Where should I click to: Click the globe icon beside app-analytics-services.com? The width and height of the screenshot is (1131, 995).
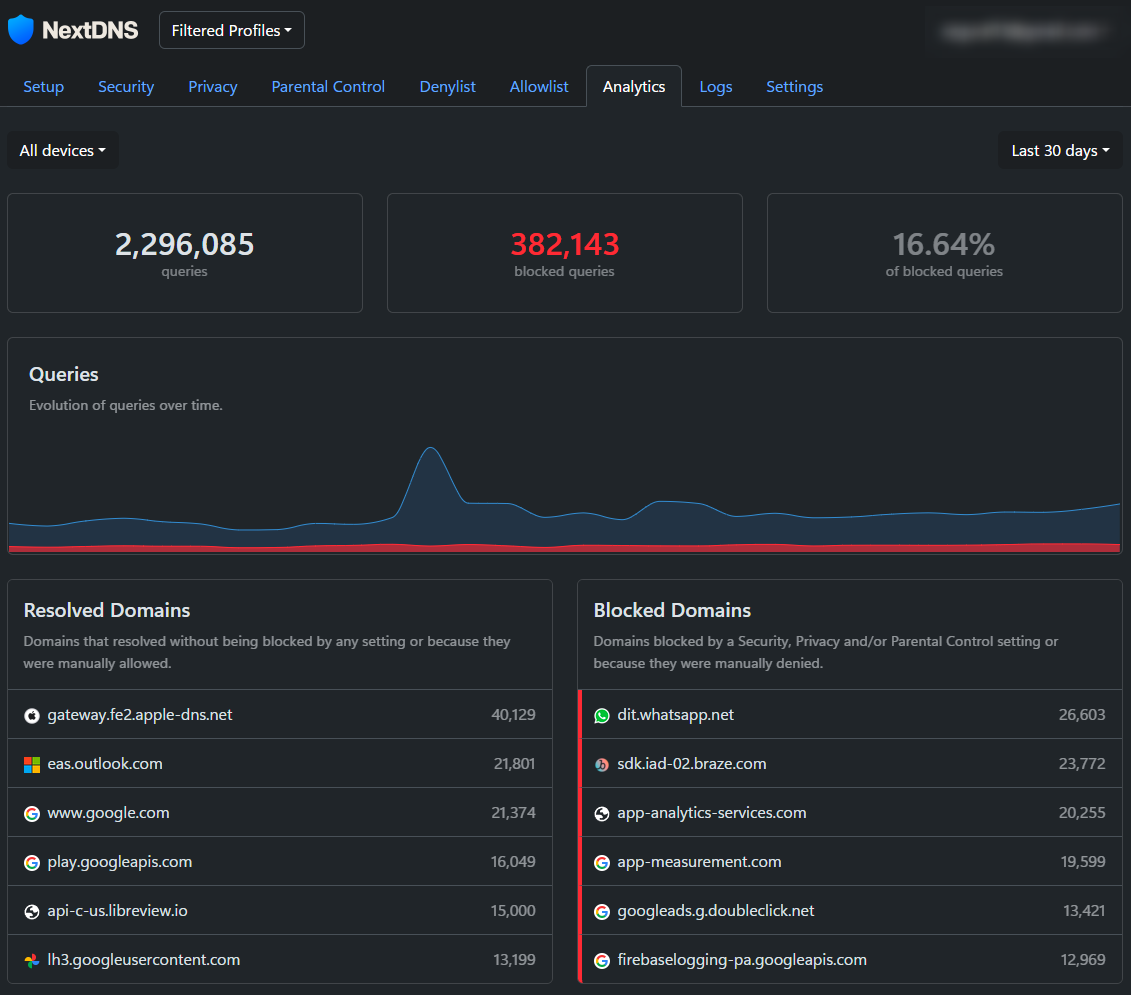click(x=601, y=812)
